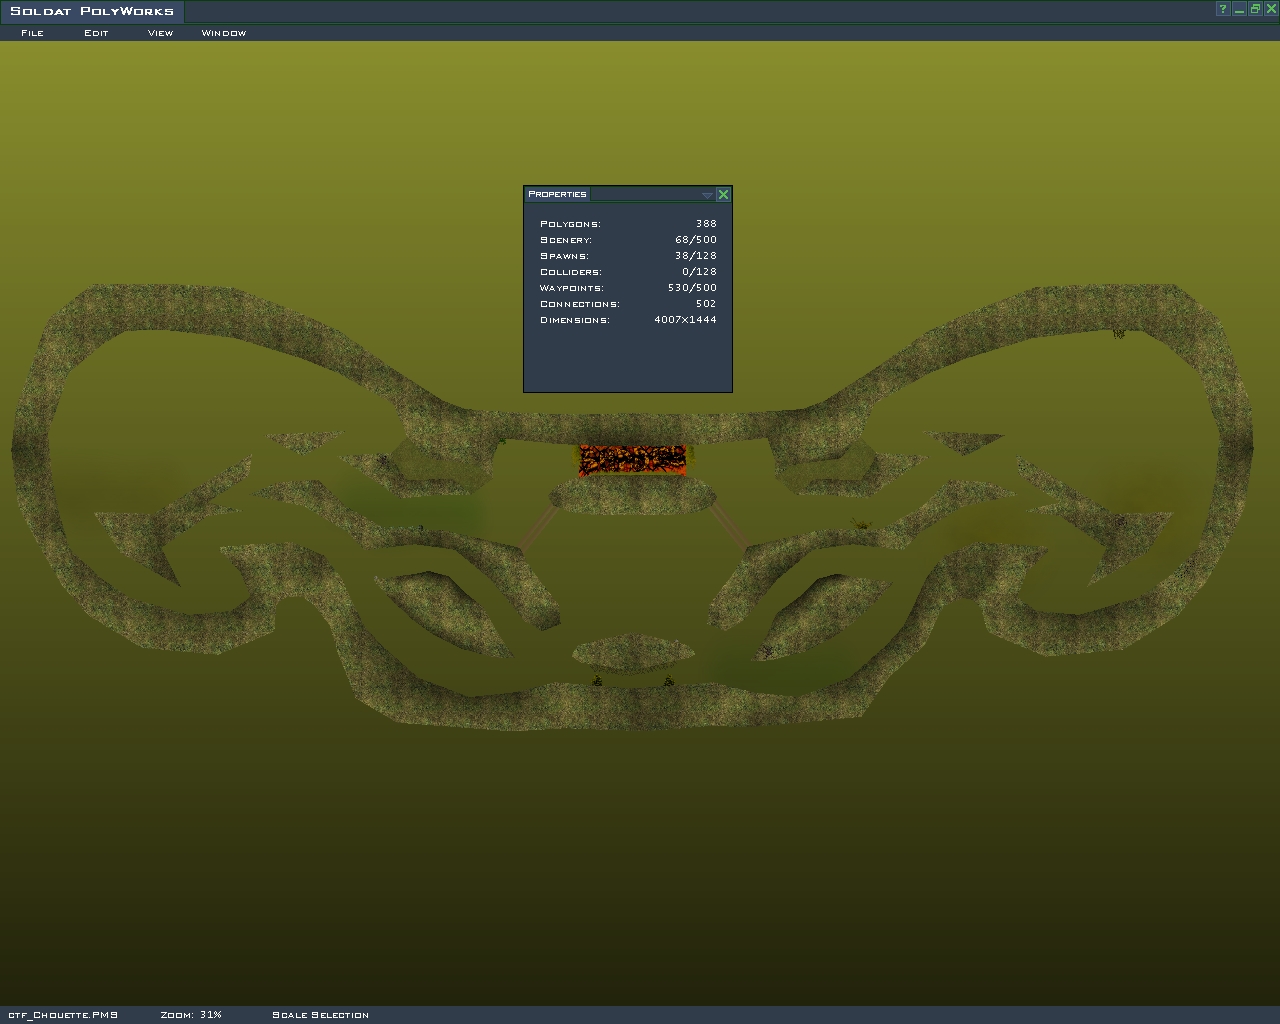Minimize the Soldat PolyWorks window
The image size is (1280, 1024).
point(1239,9)
